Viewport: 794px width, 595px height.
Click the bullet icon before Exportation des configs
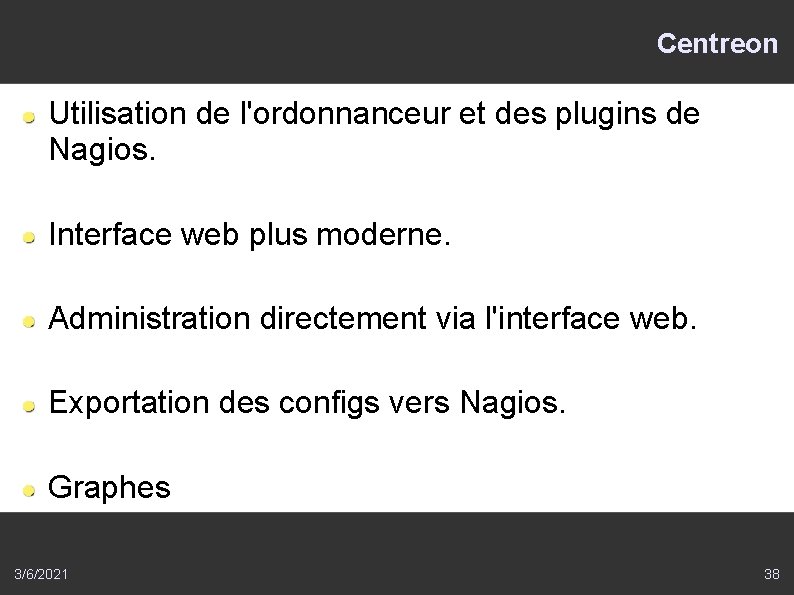coord(31,405)
